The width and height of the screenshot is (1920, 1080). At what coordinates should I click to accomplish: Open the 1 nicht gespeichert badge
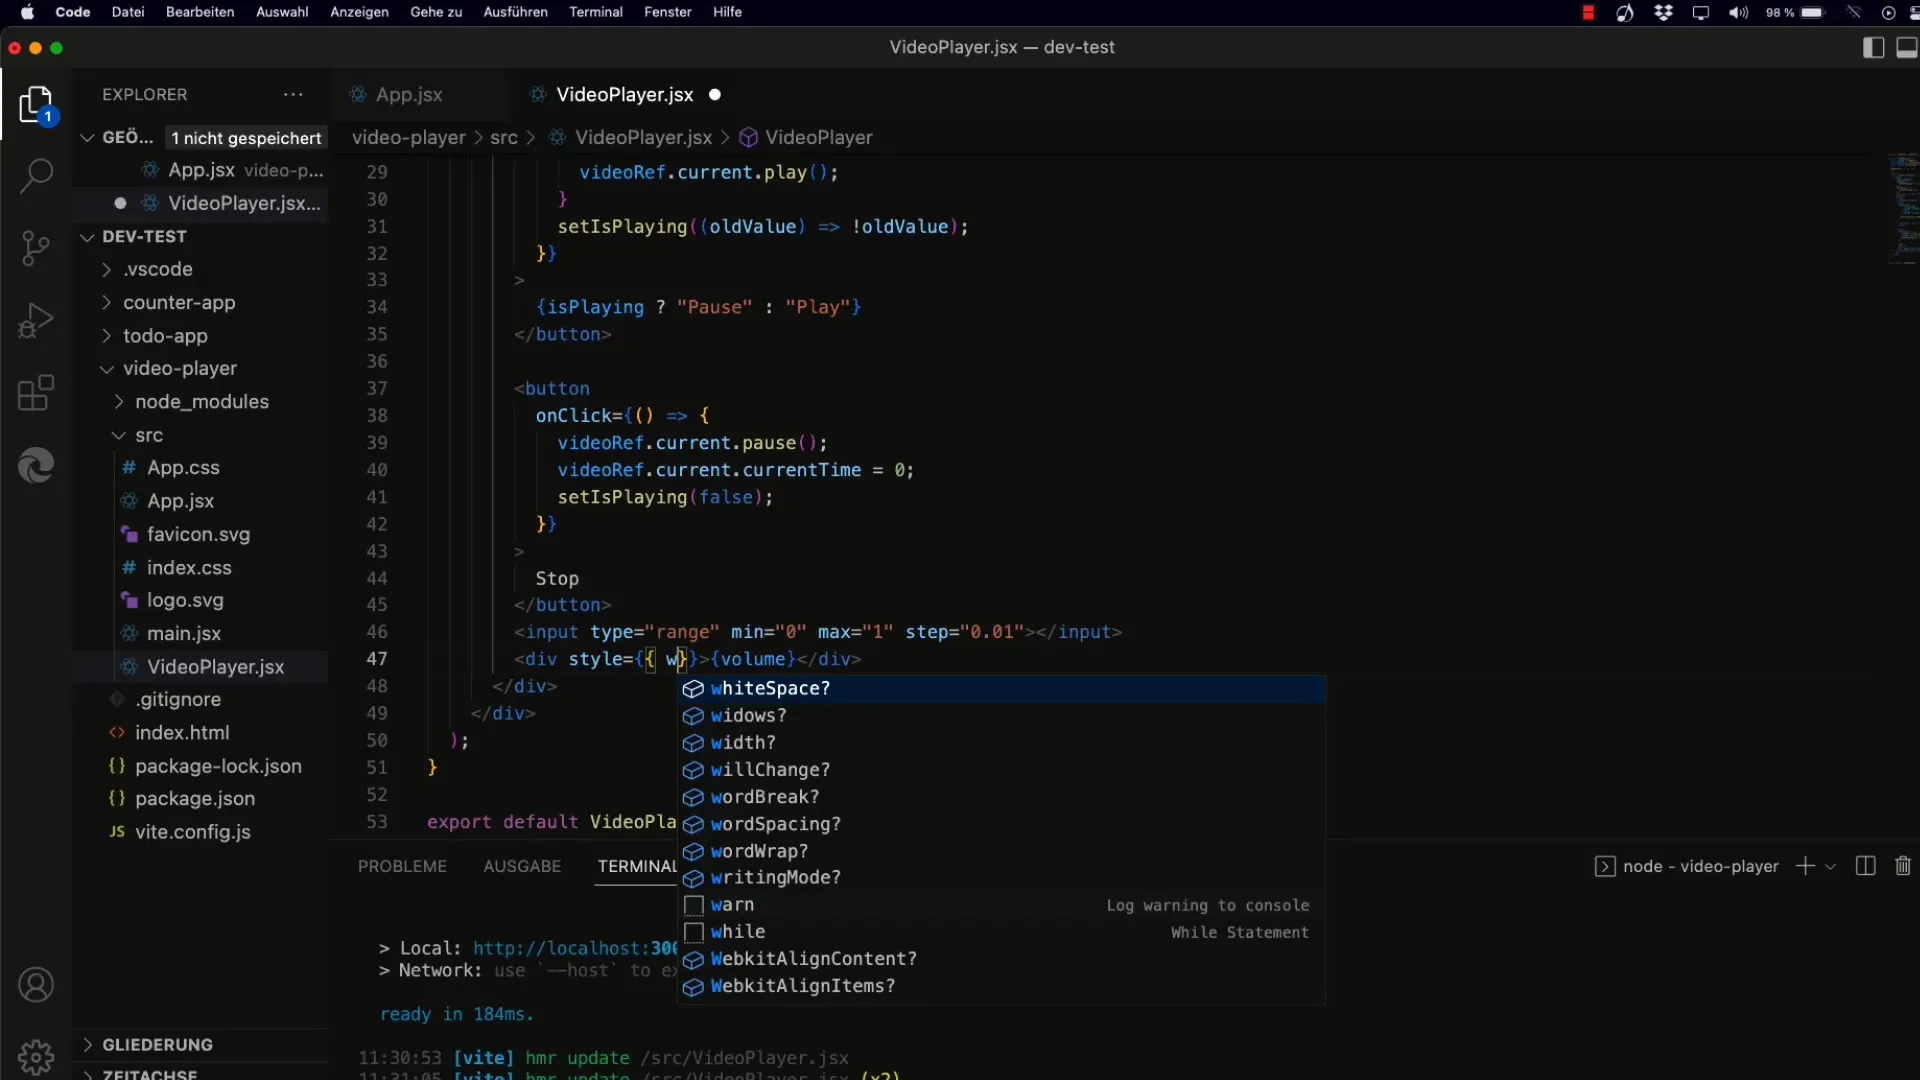(x=246, y=138)
